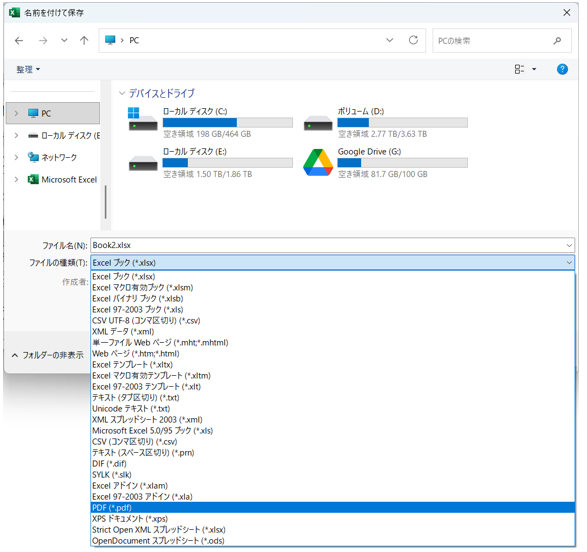Select the Google Drive (G:) icon
587x552 pixels.
[318, 162]
